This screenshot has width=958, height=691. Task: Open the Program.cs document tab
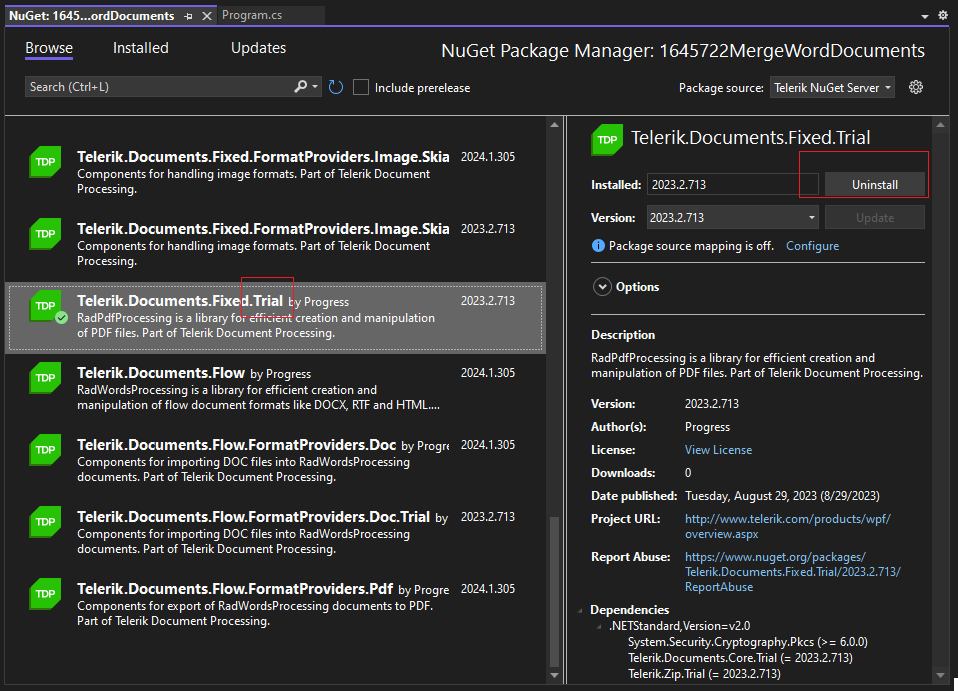(254, 16)
